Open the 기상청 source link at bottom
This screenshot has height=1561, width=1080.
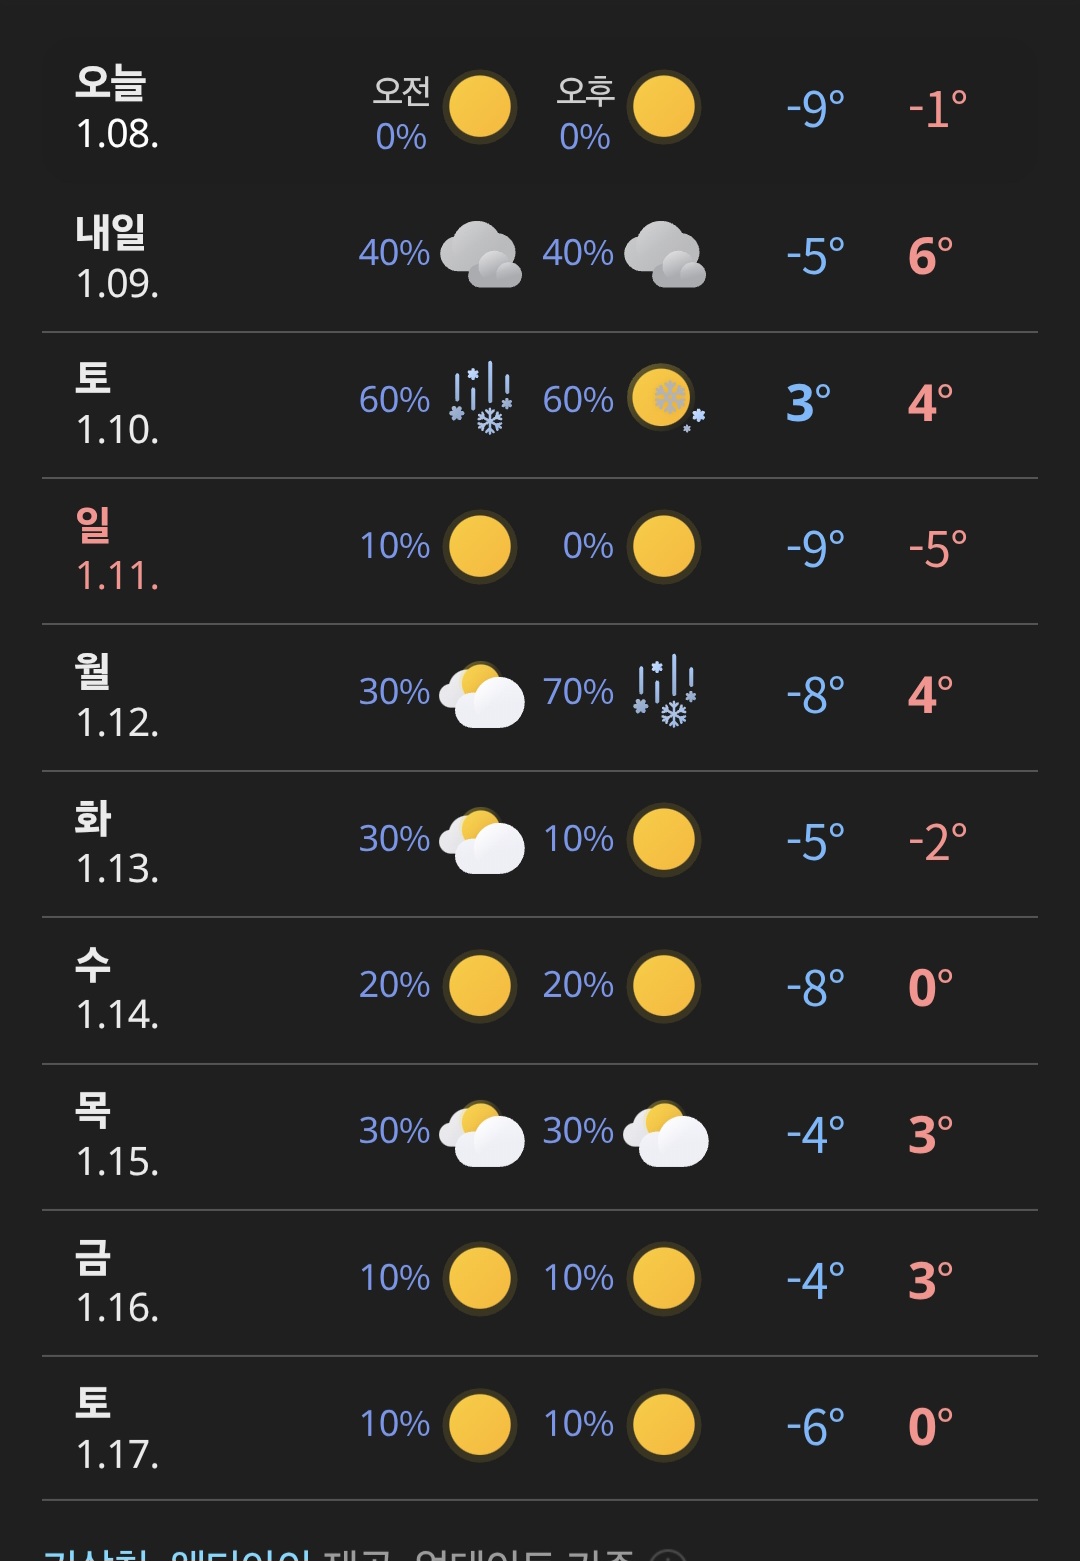coord(95,1555)
